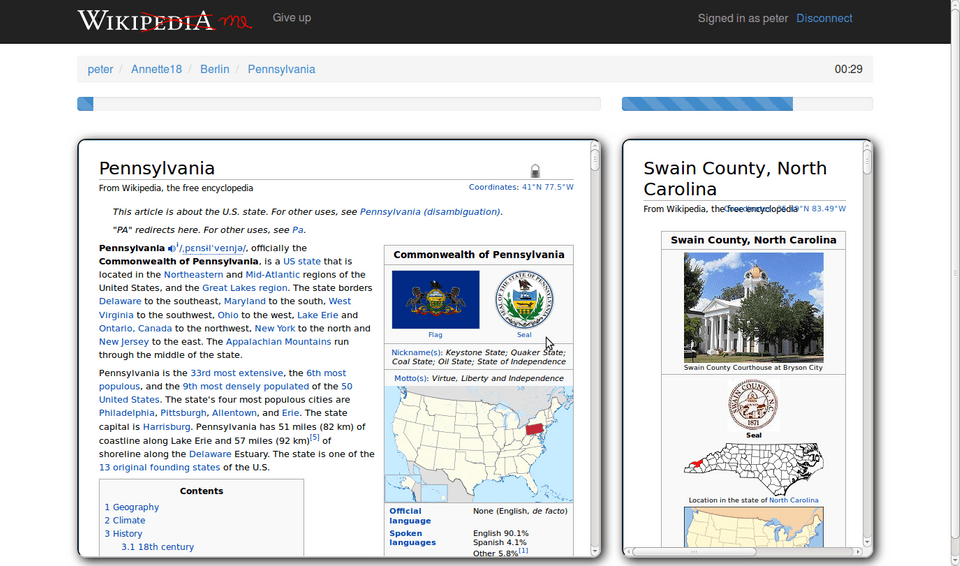The height and width of the screenshot is (566, 960).
Task: Open the Mid-Atlantic link
Action: (272, 275)
